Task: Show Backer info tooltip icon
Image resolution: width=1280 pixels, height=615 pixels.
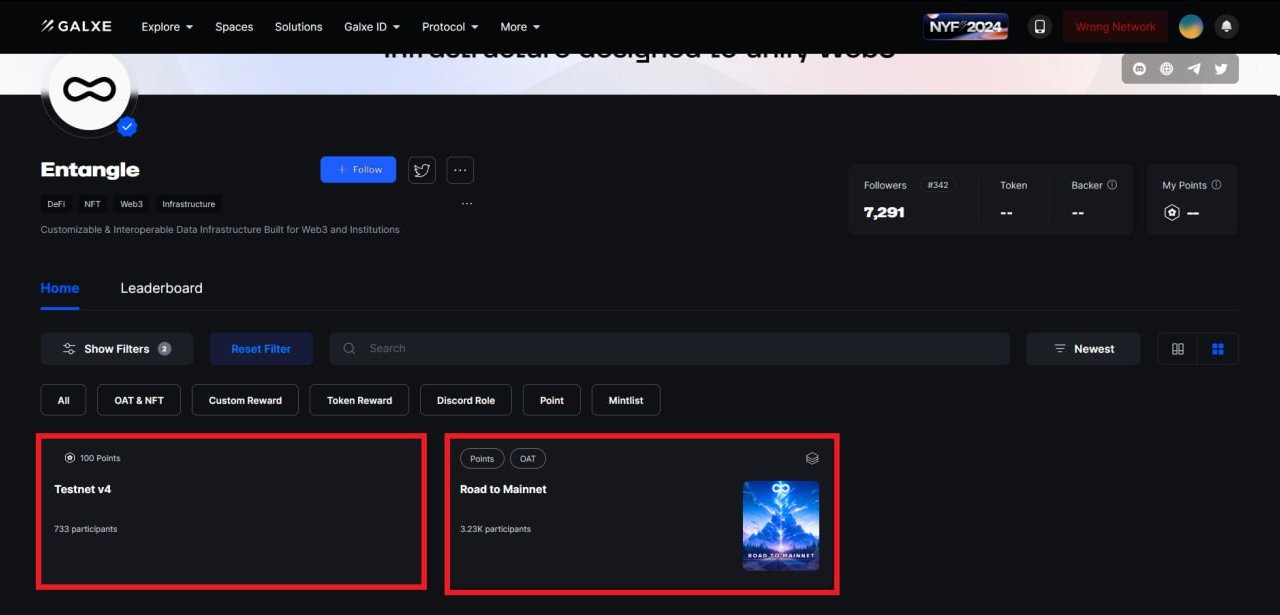Action: click(1112, 185)
